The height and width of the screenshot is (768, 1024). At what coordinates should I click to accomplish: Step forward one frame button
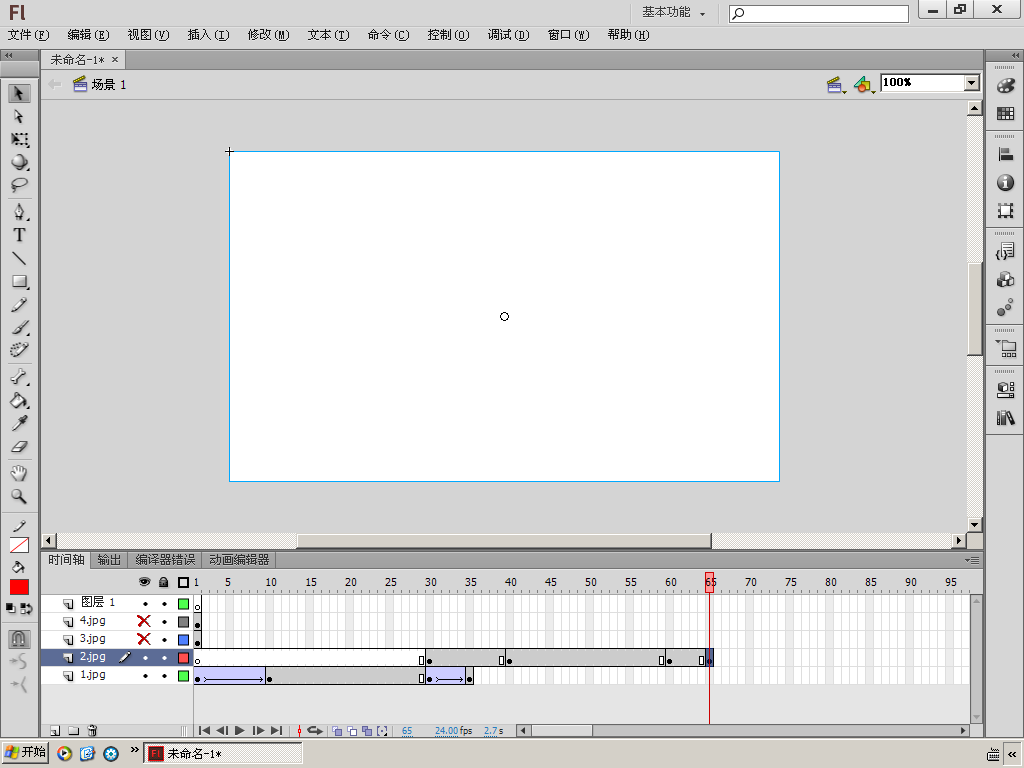(259, 731)
